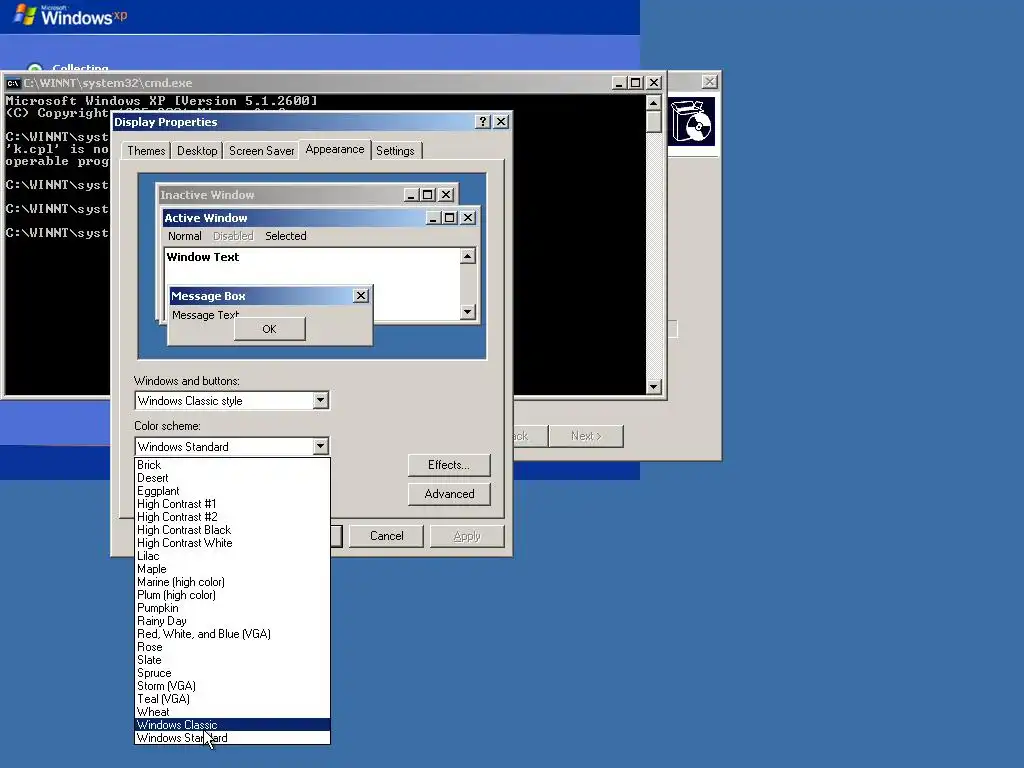
Task: Choose Rose color scheme
Action: click(x=232, y=647)
